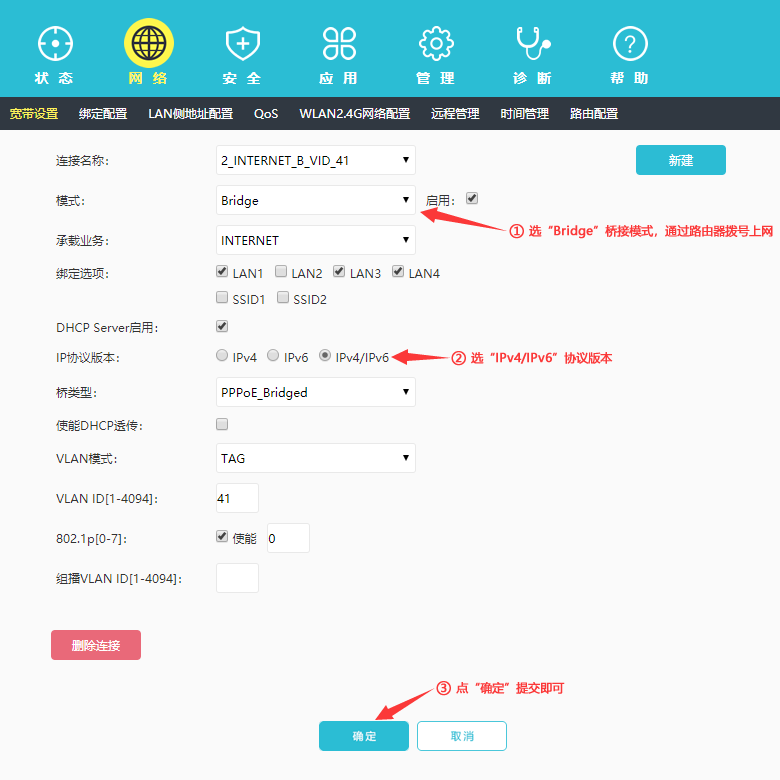Expand the VLAN模式 dropdown showing TAG

coord(316,458)
